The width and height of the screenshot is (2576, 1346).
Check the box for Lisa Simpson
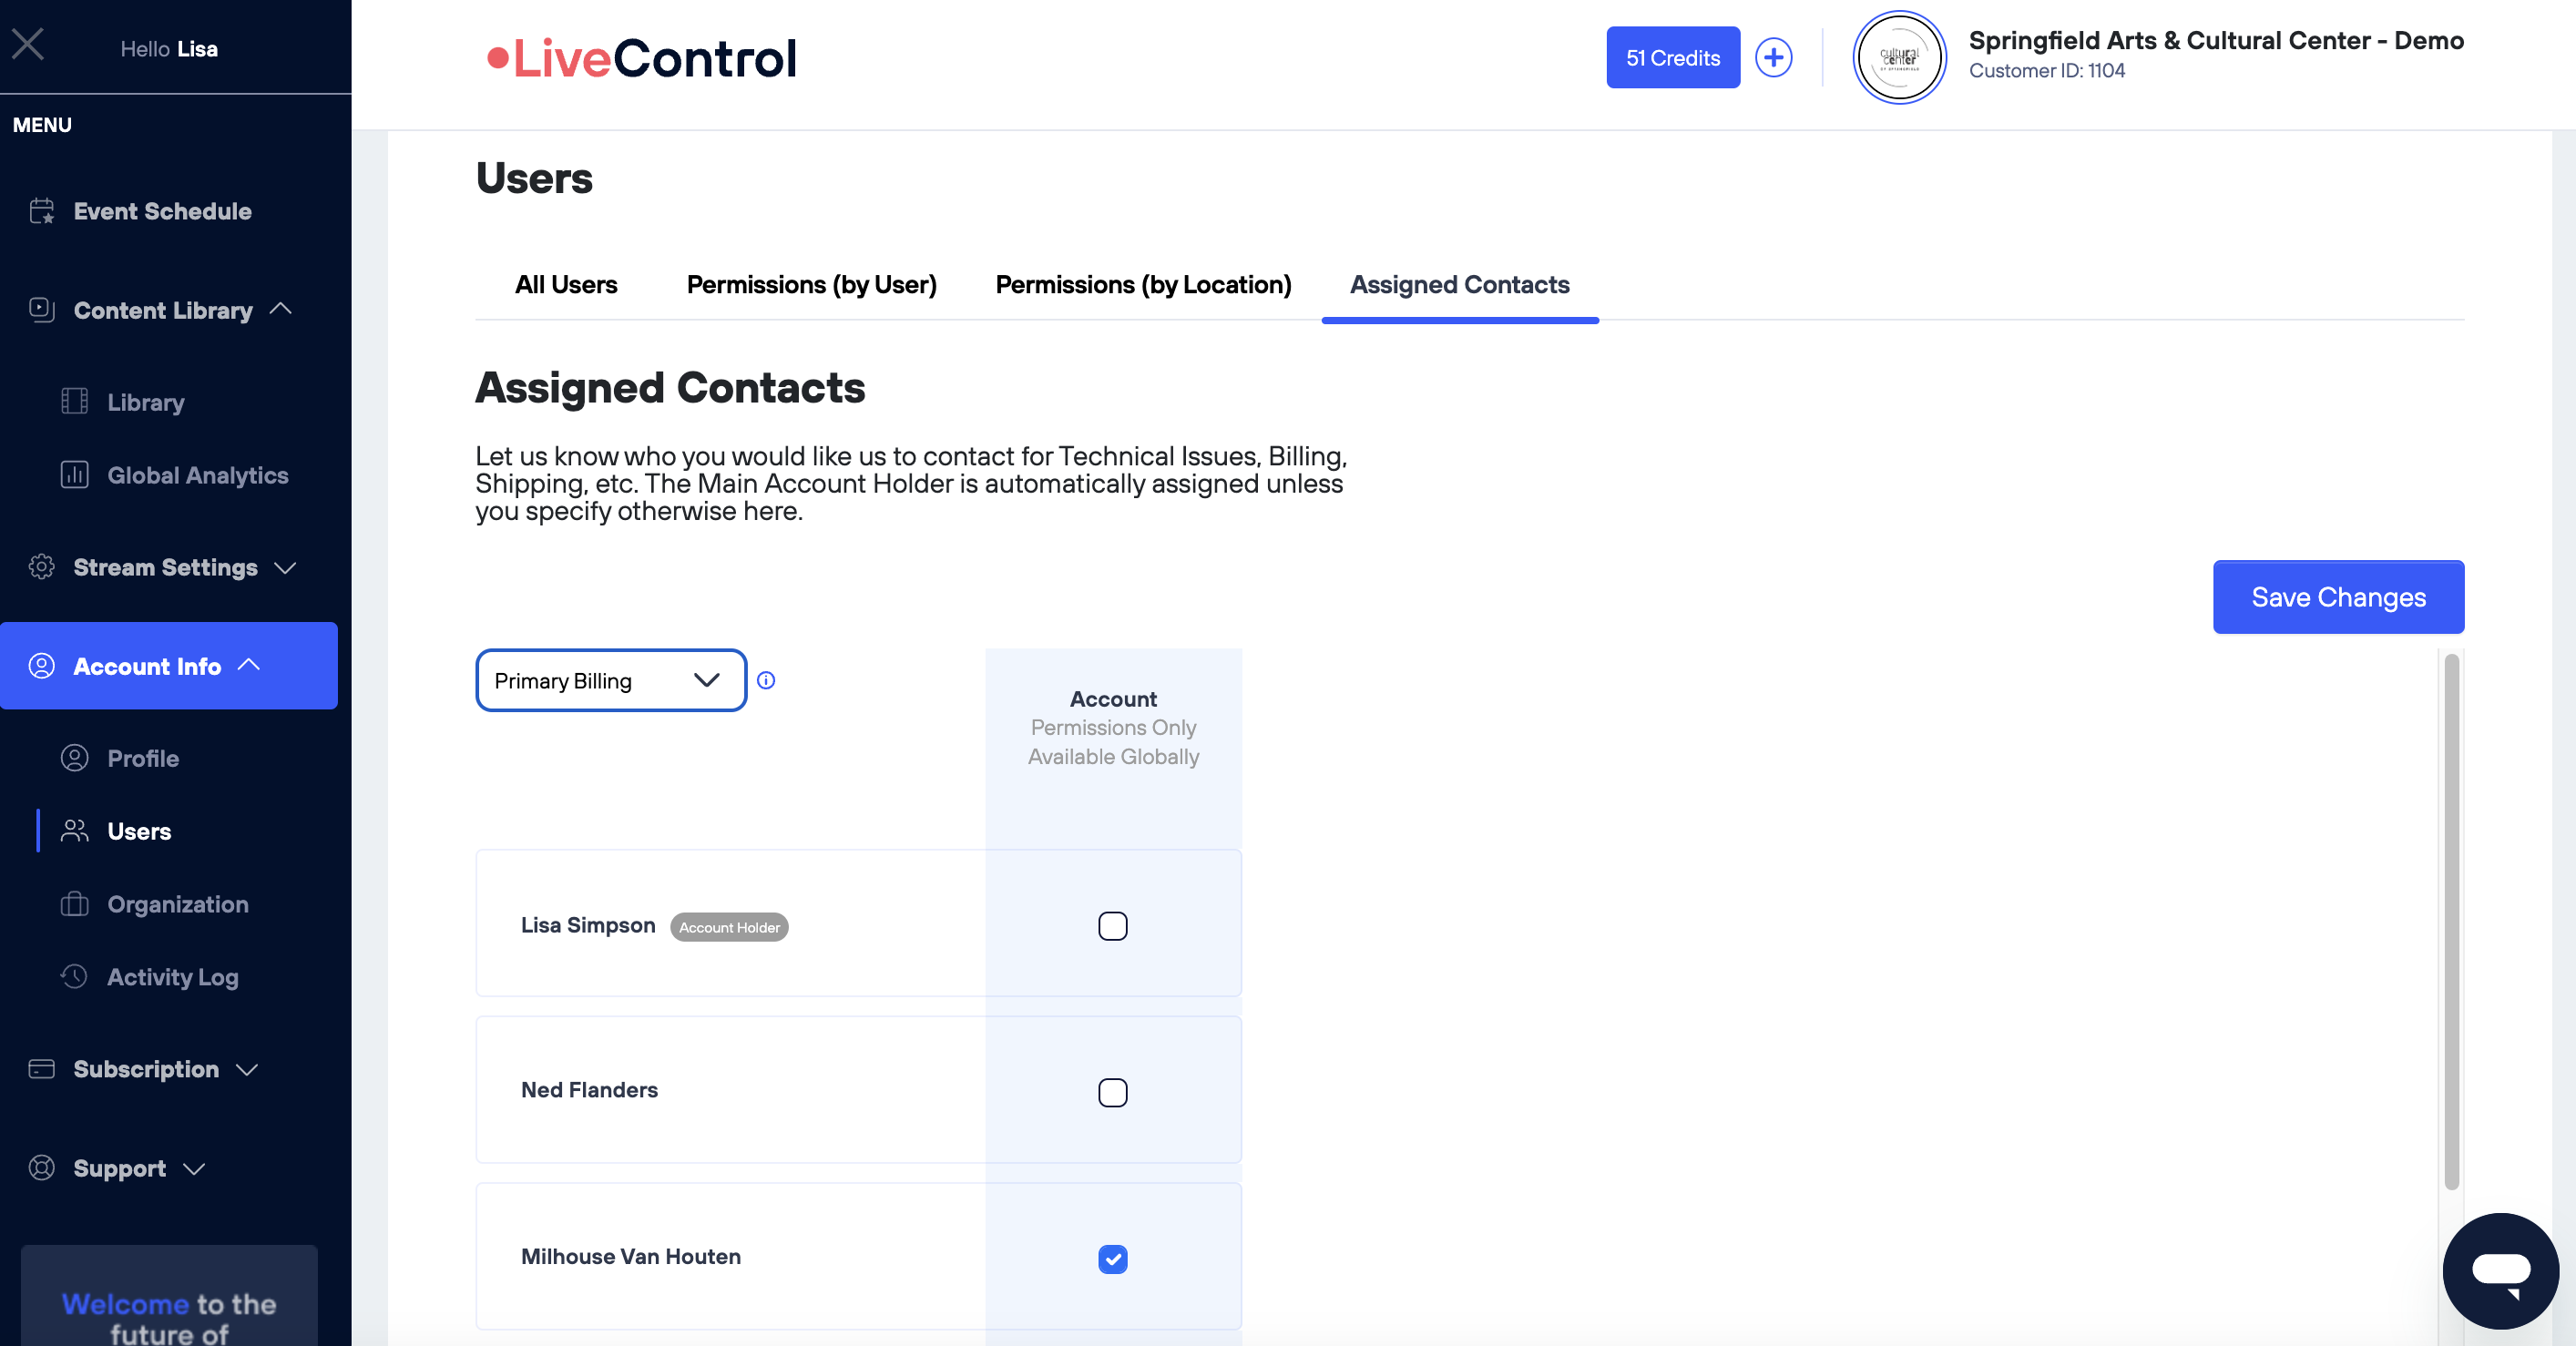(x=1112, y=926)
